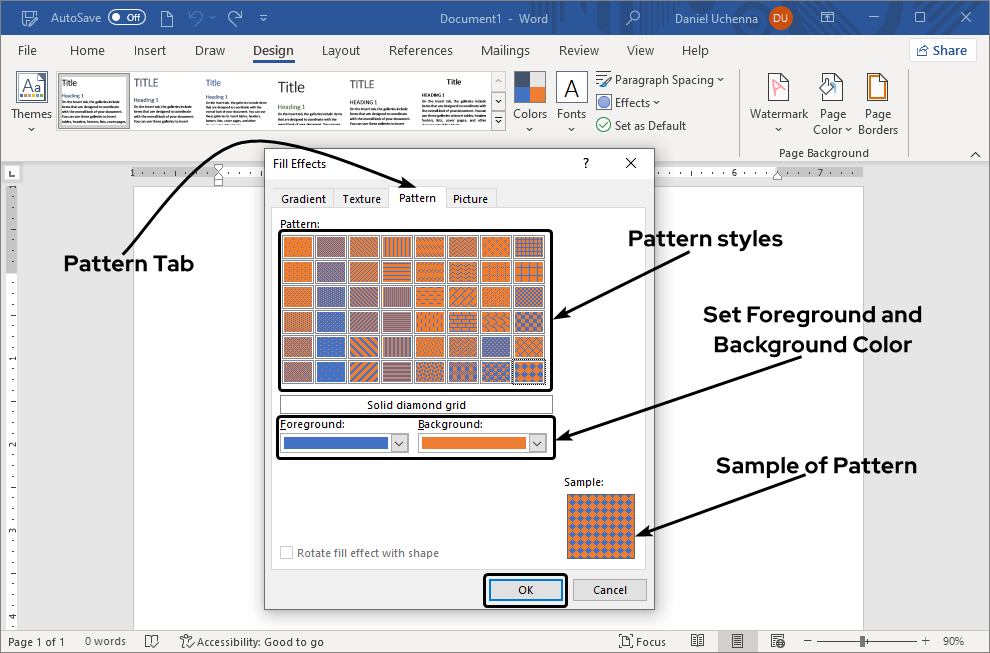
Task: Select the Solid diamond grid pattern swatch
Action: tap(529, 372)
